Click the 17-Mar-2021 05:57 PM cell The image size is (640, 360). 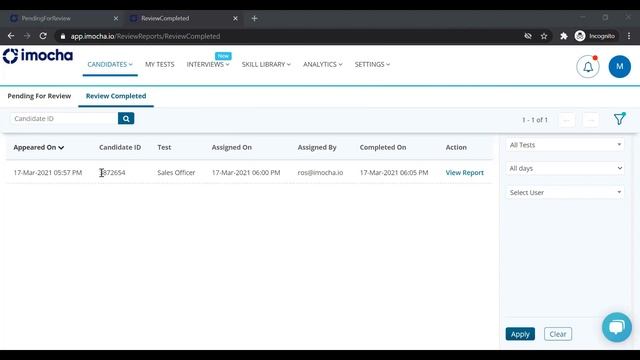pyautogui.click(x=48, y=173)
